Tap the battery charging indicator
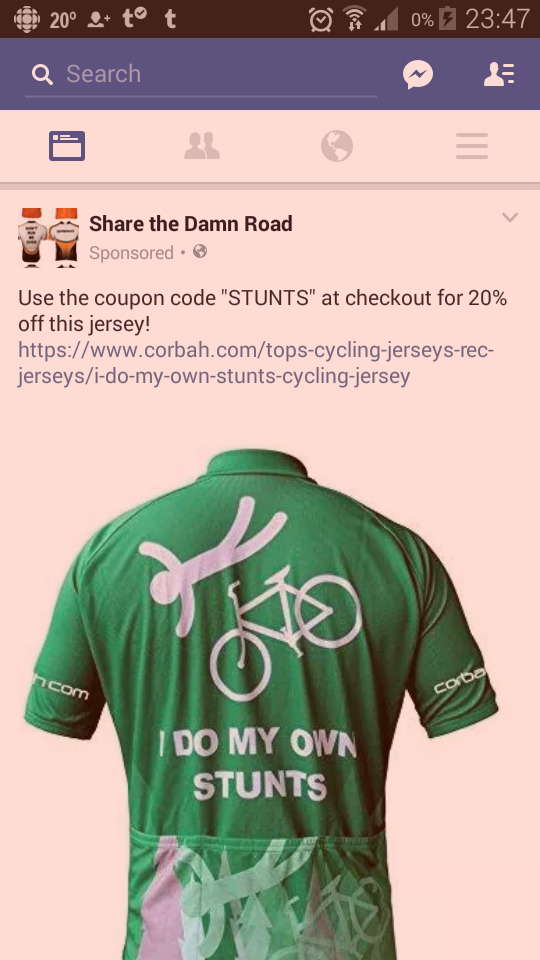This screenshot has width=540, height=960. click(x=448, y=19)
